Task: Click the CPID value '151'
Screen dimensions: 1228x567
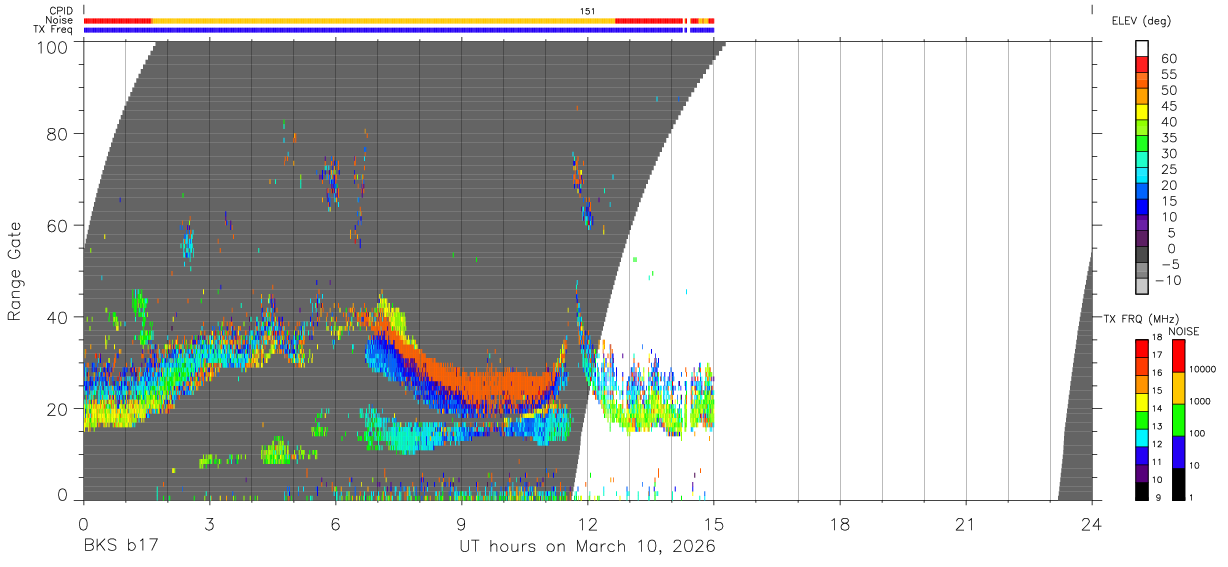Action: pyautogui.click(x=588, y=11)
